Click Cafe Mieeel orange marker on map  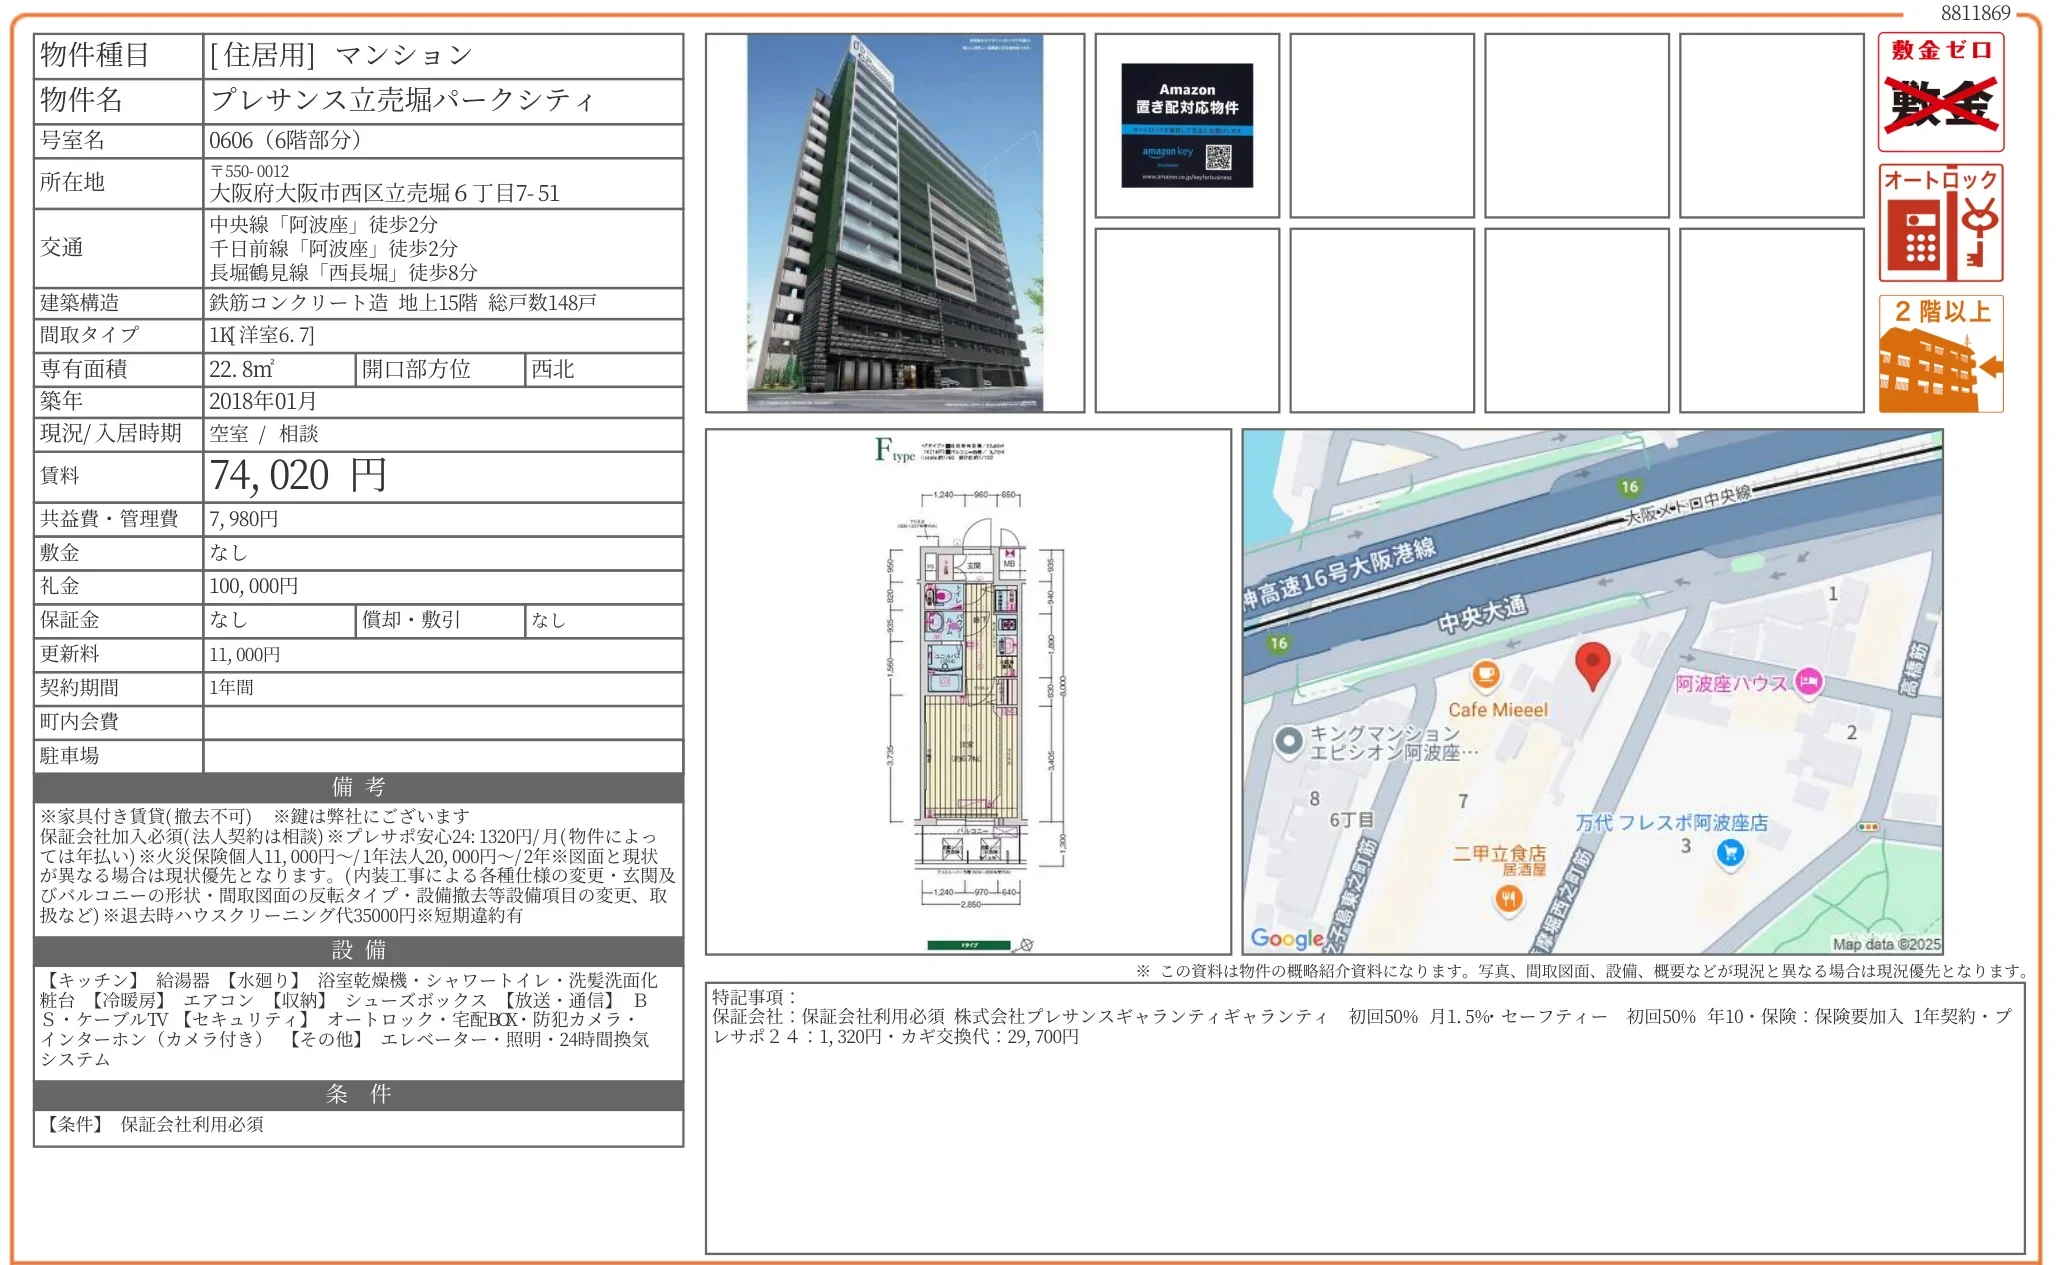1486,675
